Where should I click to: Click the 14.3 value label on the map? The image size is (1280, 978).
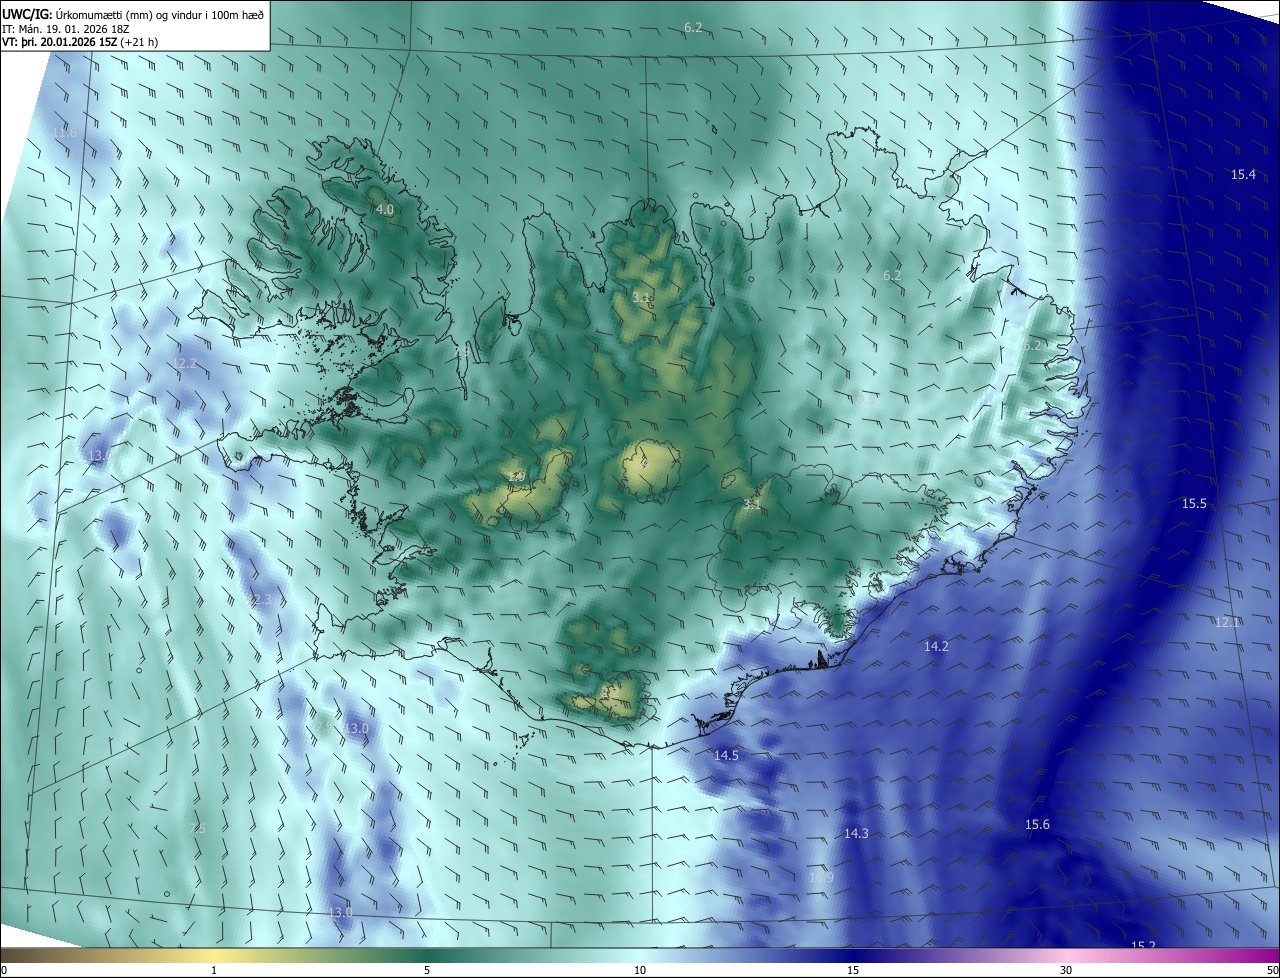coord(856,833)
